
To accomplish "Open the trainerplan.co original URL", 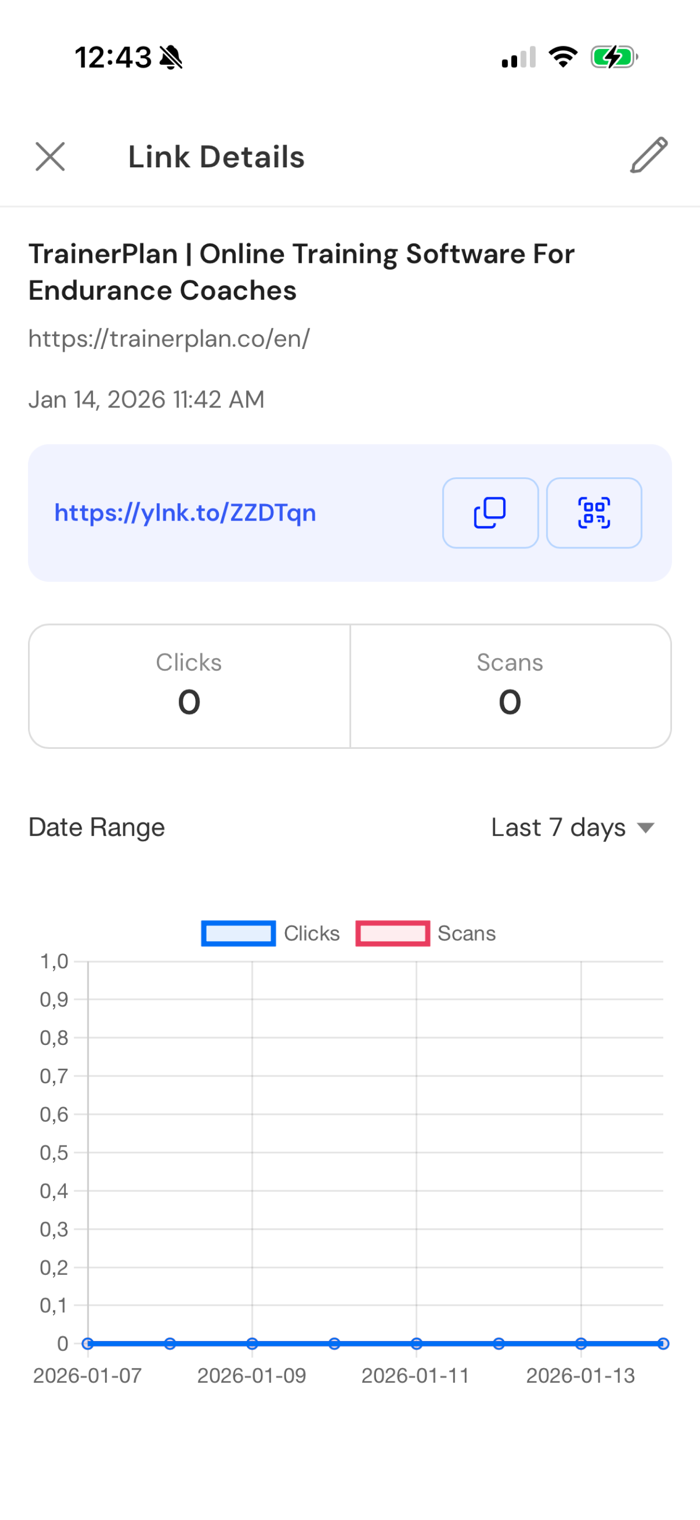I will [169, 339].
